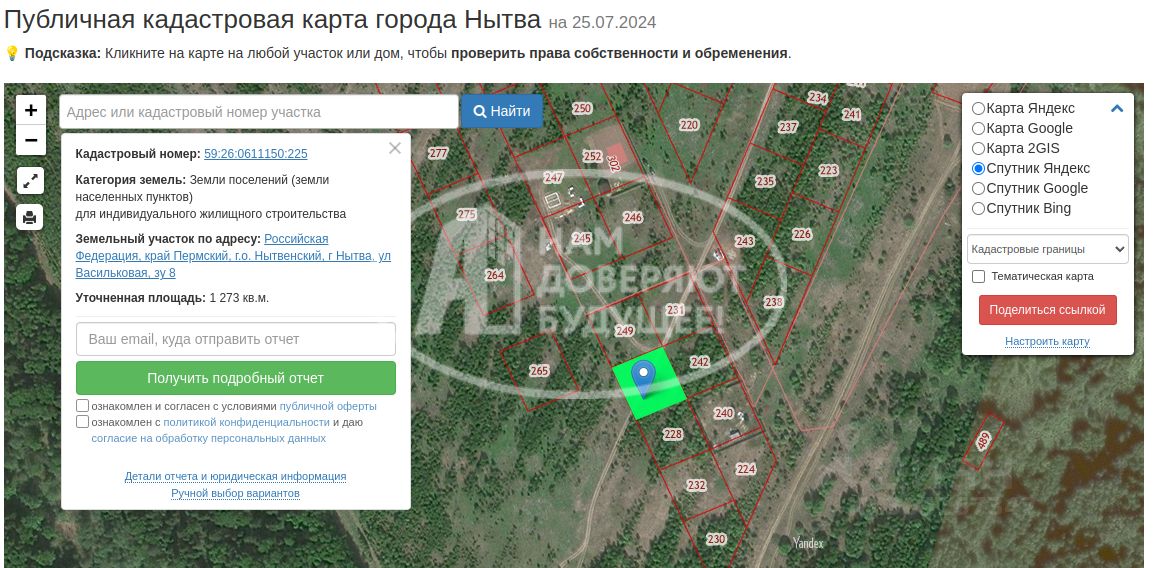Close the parcel info popup
The image size is (1154, 568).
pyautogui.click(x=394, y=148)
